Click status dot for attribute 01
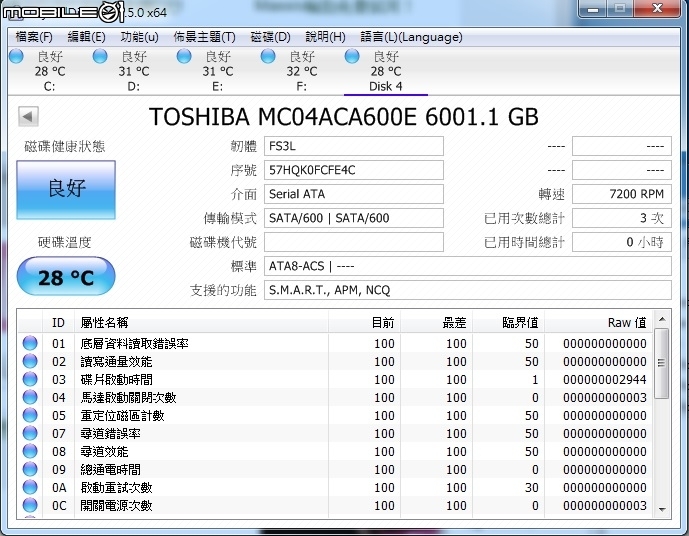Viewport: 689px width, 536px height. tap(30, 343)
